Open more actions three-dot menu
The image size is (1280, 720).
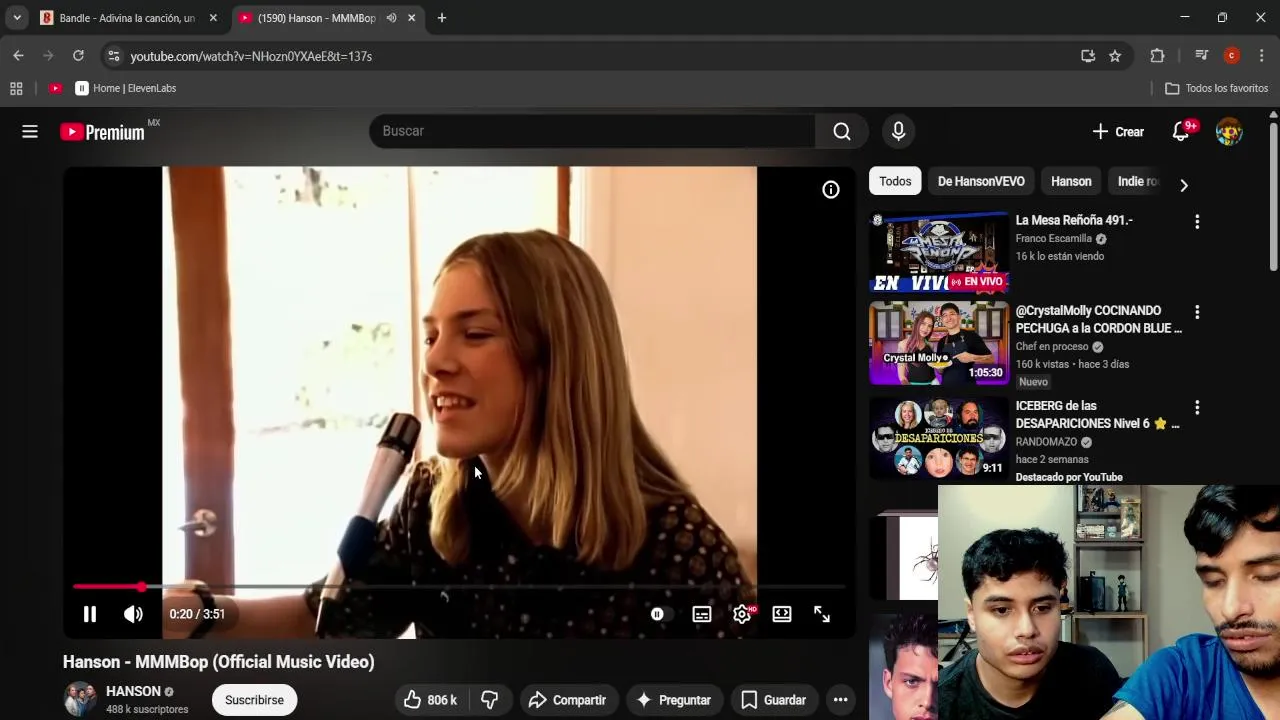point(841,700)
